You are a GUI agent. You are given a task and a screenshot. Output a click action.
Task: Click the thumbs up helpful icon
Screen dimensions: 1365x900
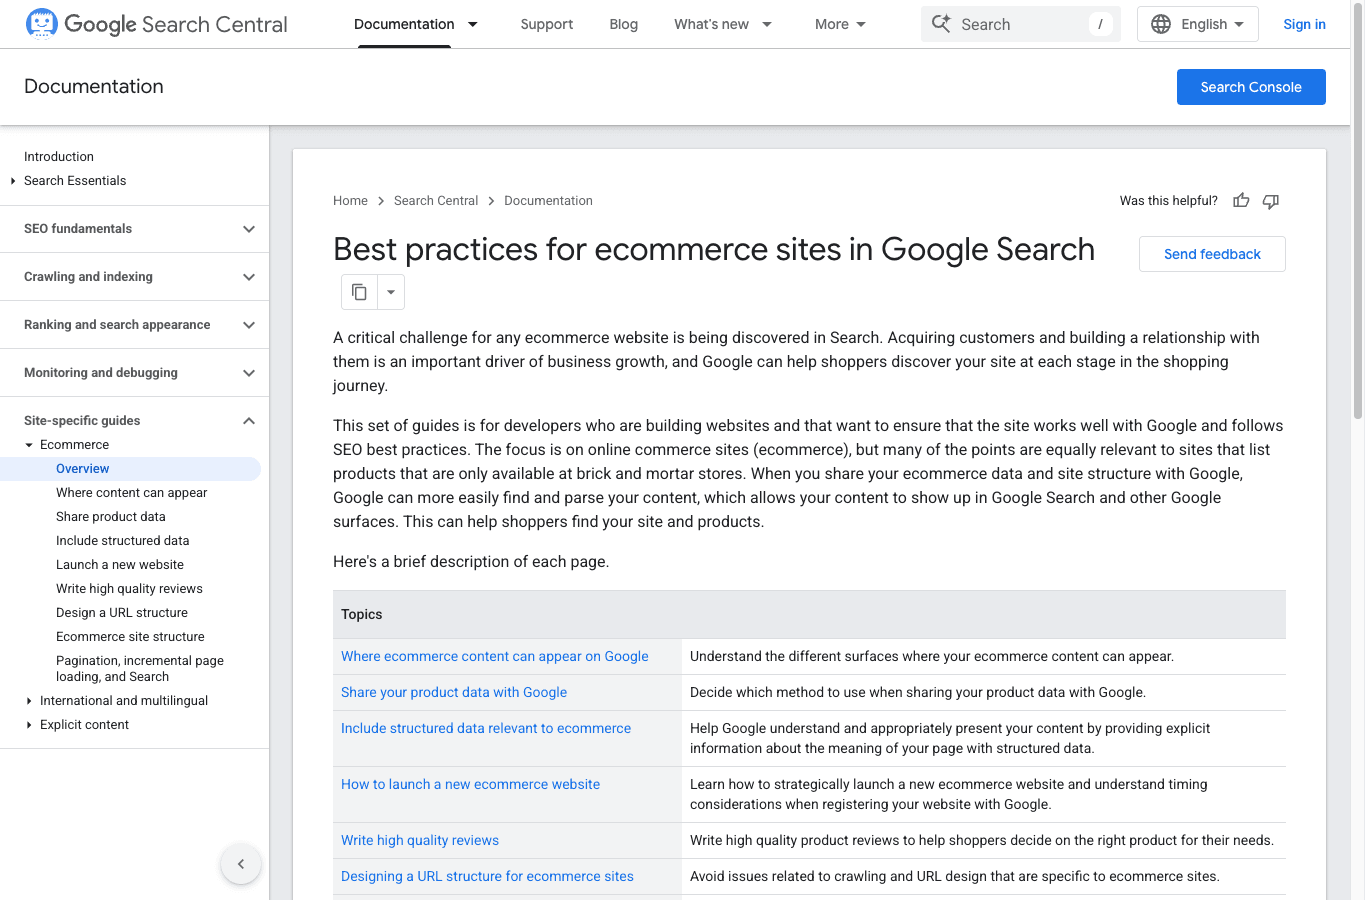1241,201
